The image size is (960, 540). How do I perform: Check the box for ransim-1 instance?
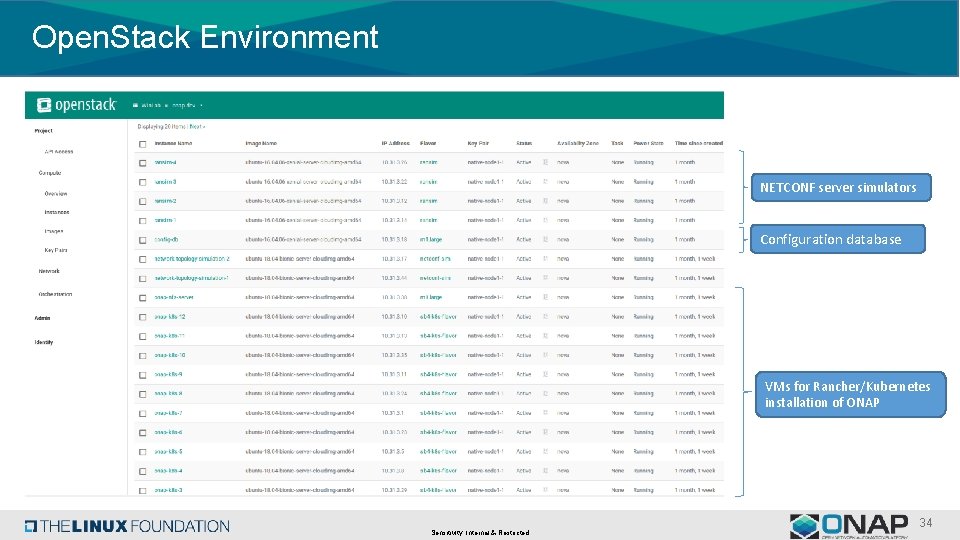[143, 220]
